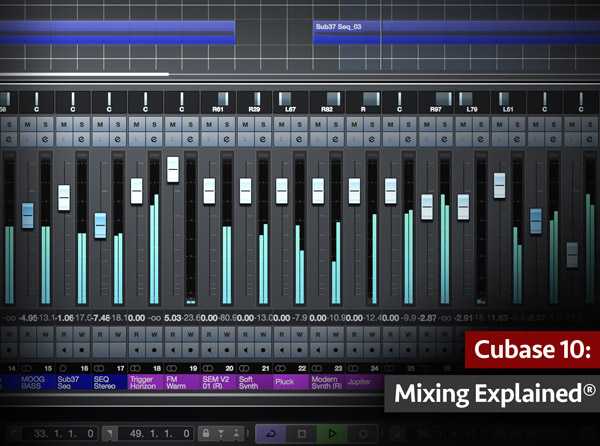Solo the FM Warm channel
This screenshot has width=600, height=446.
coord(190,124)
